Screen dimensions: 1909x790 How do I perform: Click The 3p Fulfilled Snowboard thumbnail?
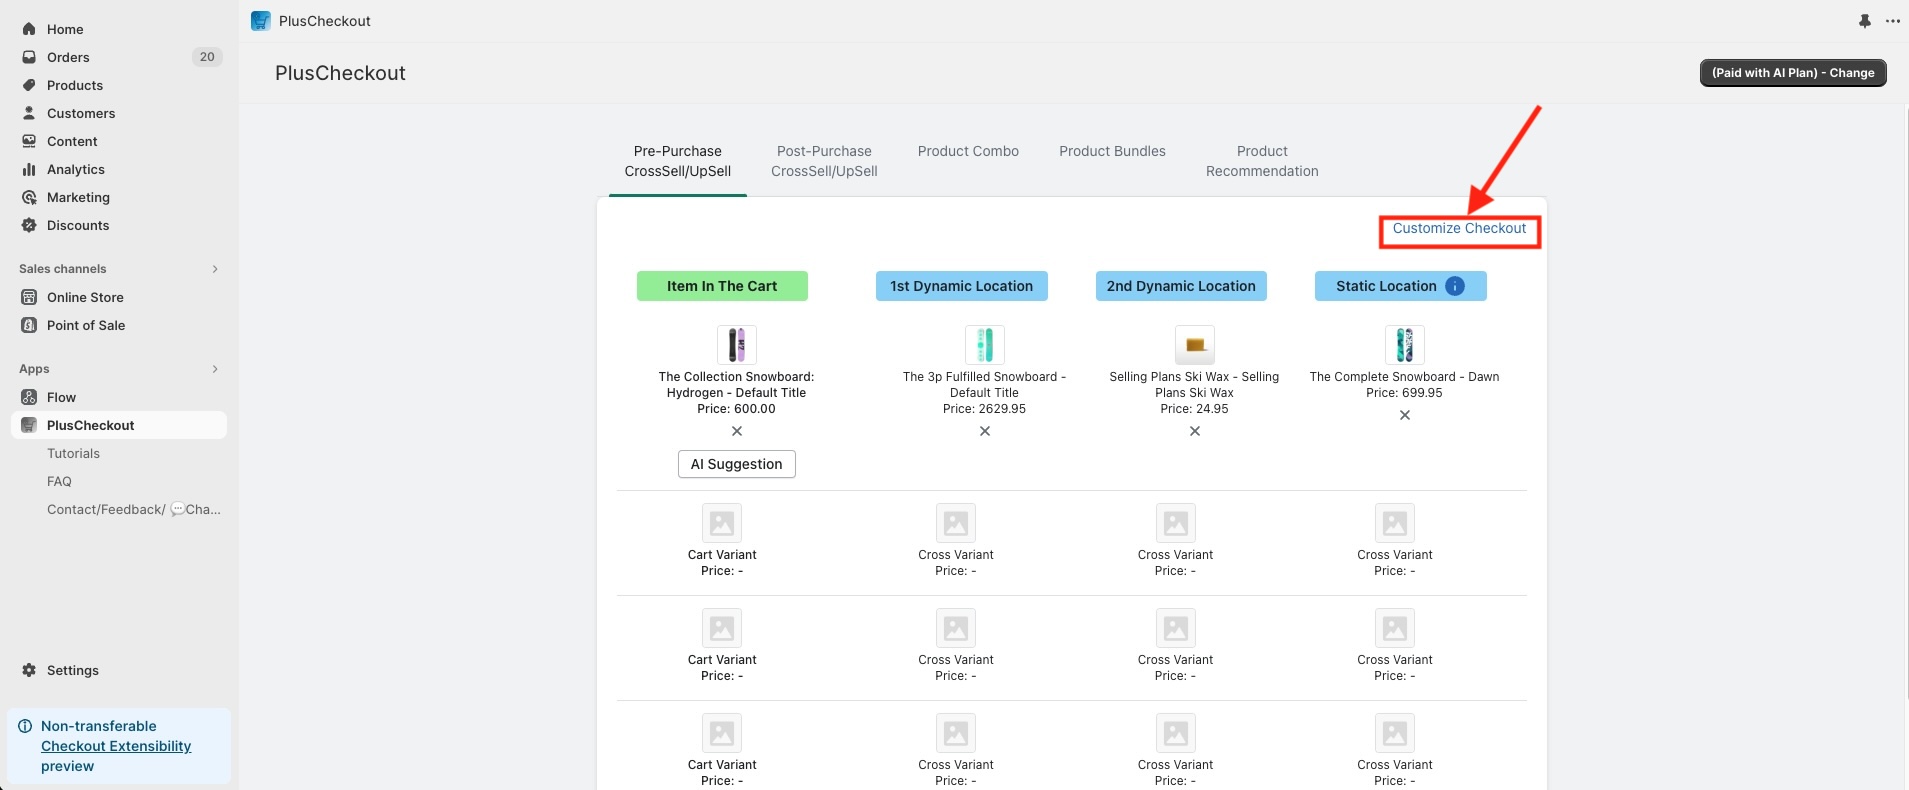pos(984,345)
